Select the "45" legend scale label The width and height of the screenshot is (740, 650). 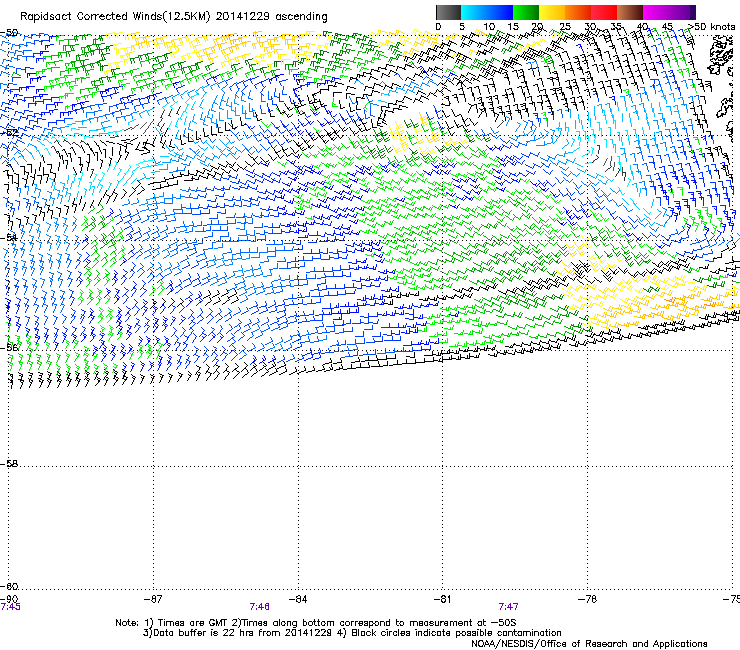coord(667,27)
